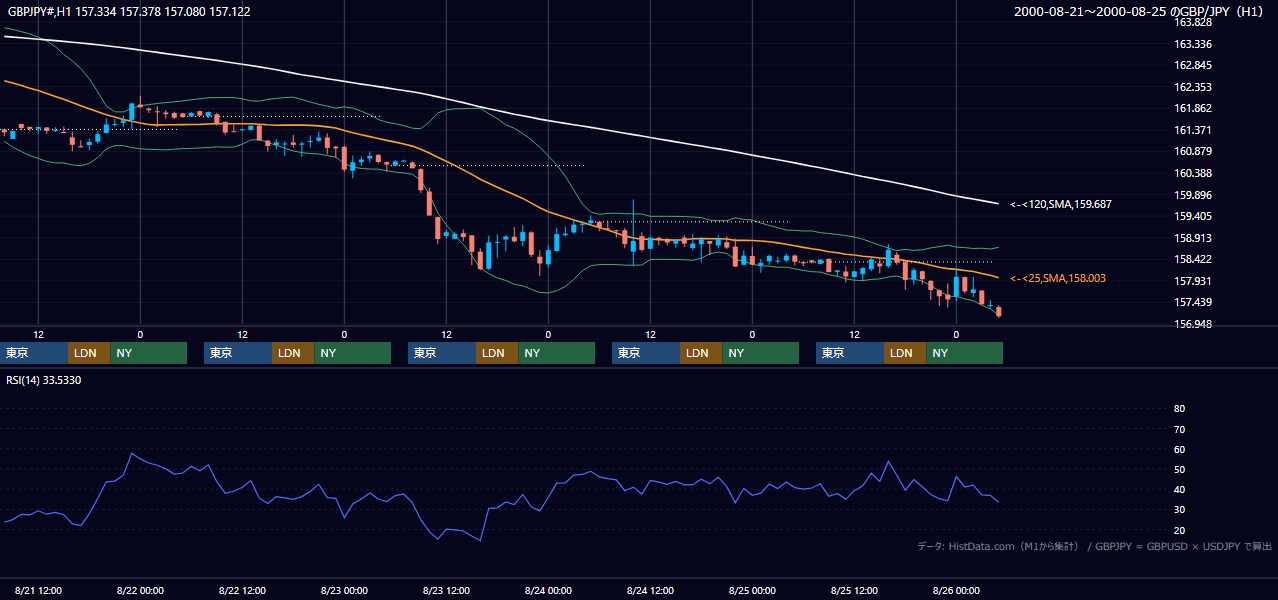This screenshot has width=1278, height=600.
Task: Click the 157.931 price axis label
Action: click(1193, 281)
